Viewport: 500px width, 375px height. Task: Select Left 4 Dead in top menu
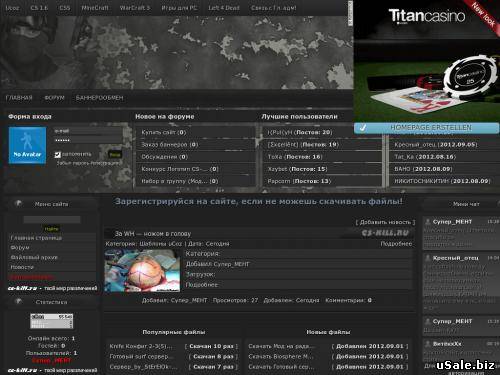224,8
